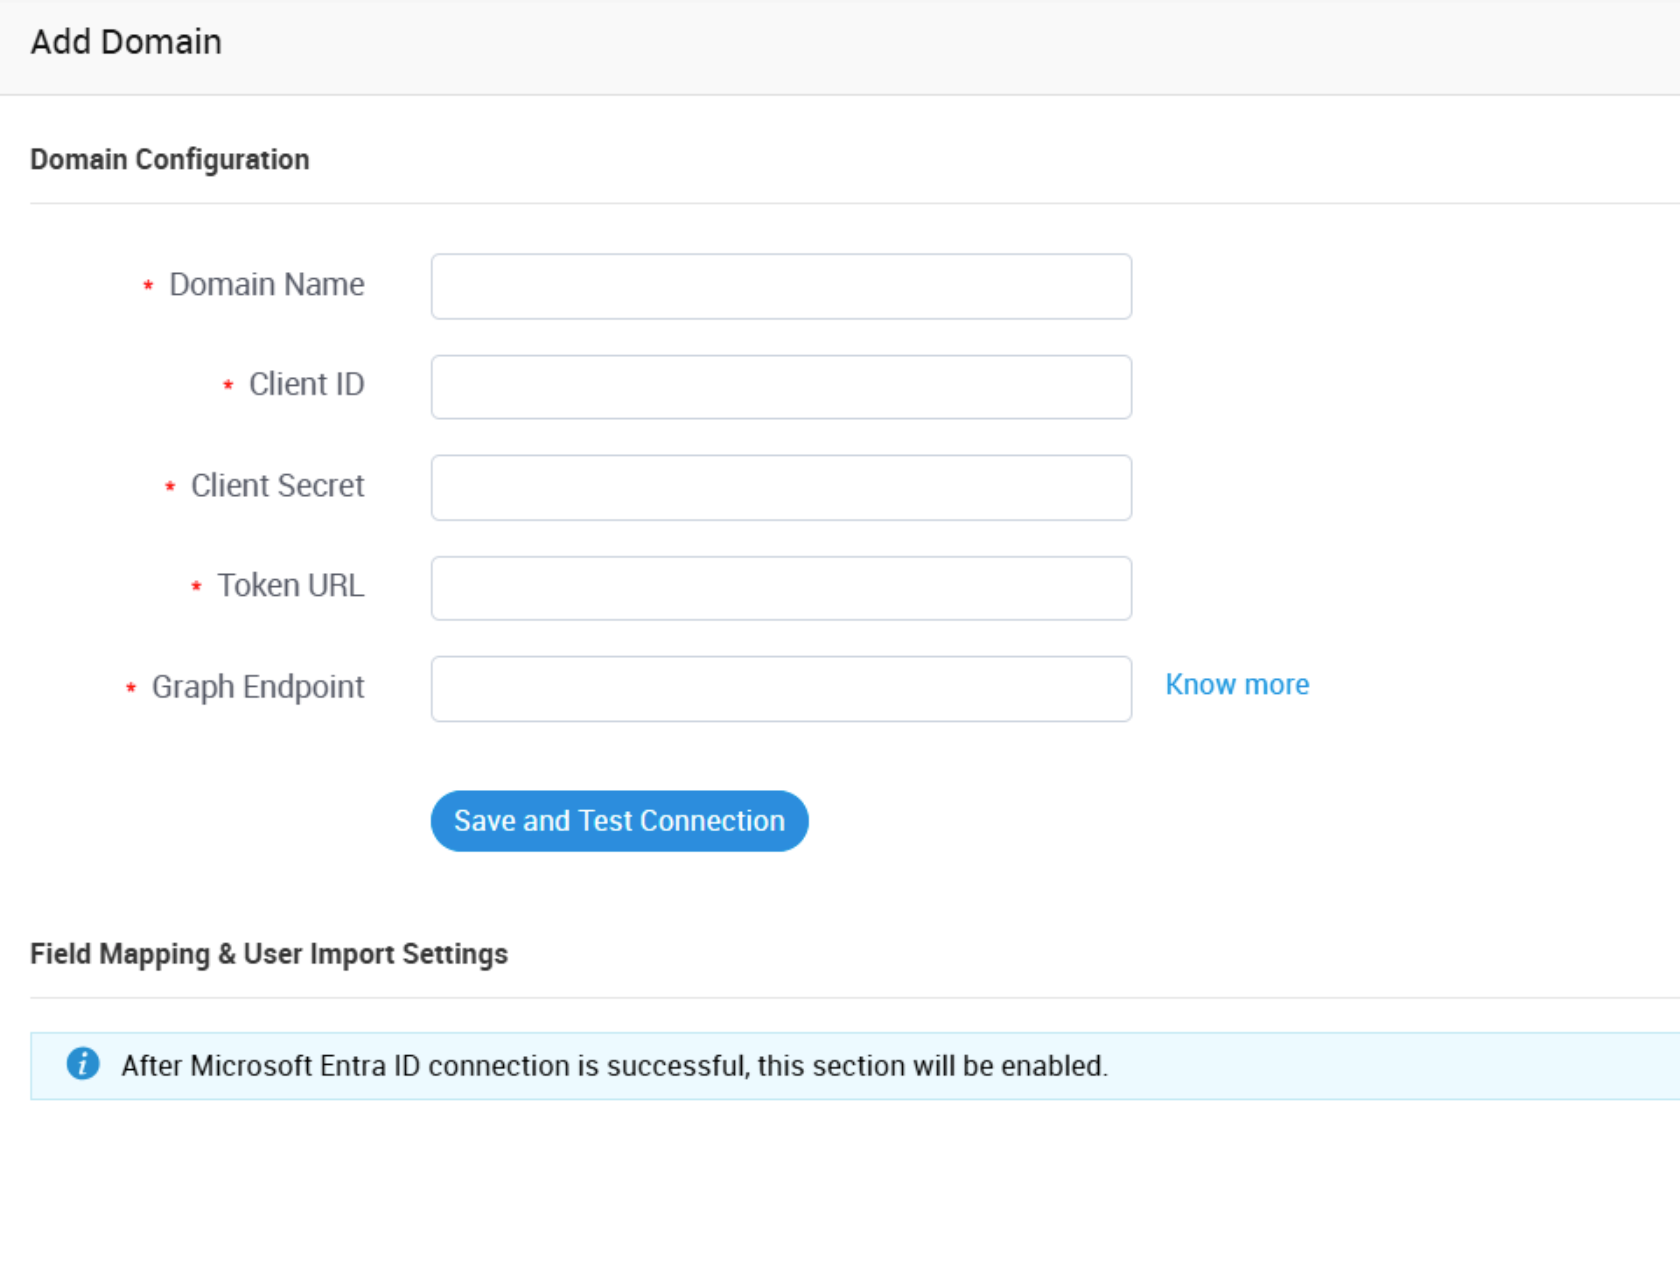This screenshot has width=1680, height=1262.
Task: Click the Client ID label
Action: pyautogui.click(x=306, y=385)
